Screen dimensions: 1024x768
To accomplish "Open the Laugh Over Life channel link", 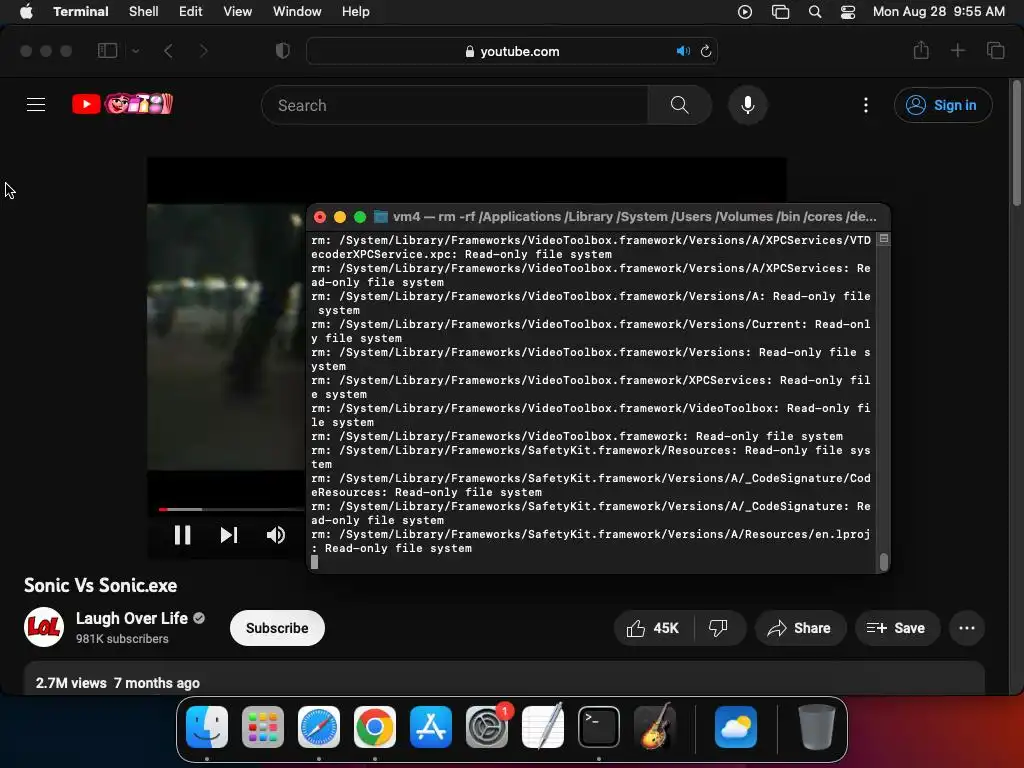I will coord(131,618).
